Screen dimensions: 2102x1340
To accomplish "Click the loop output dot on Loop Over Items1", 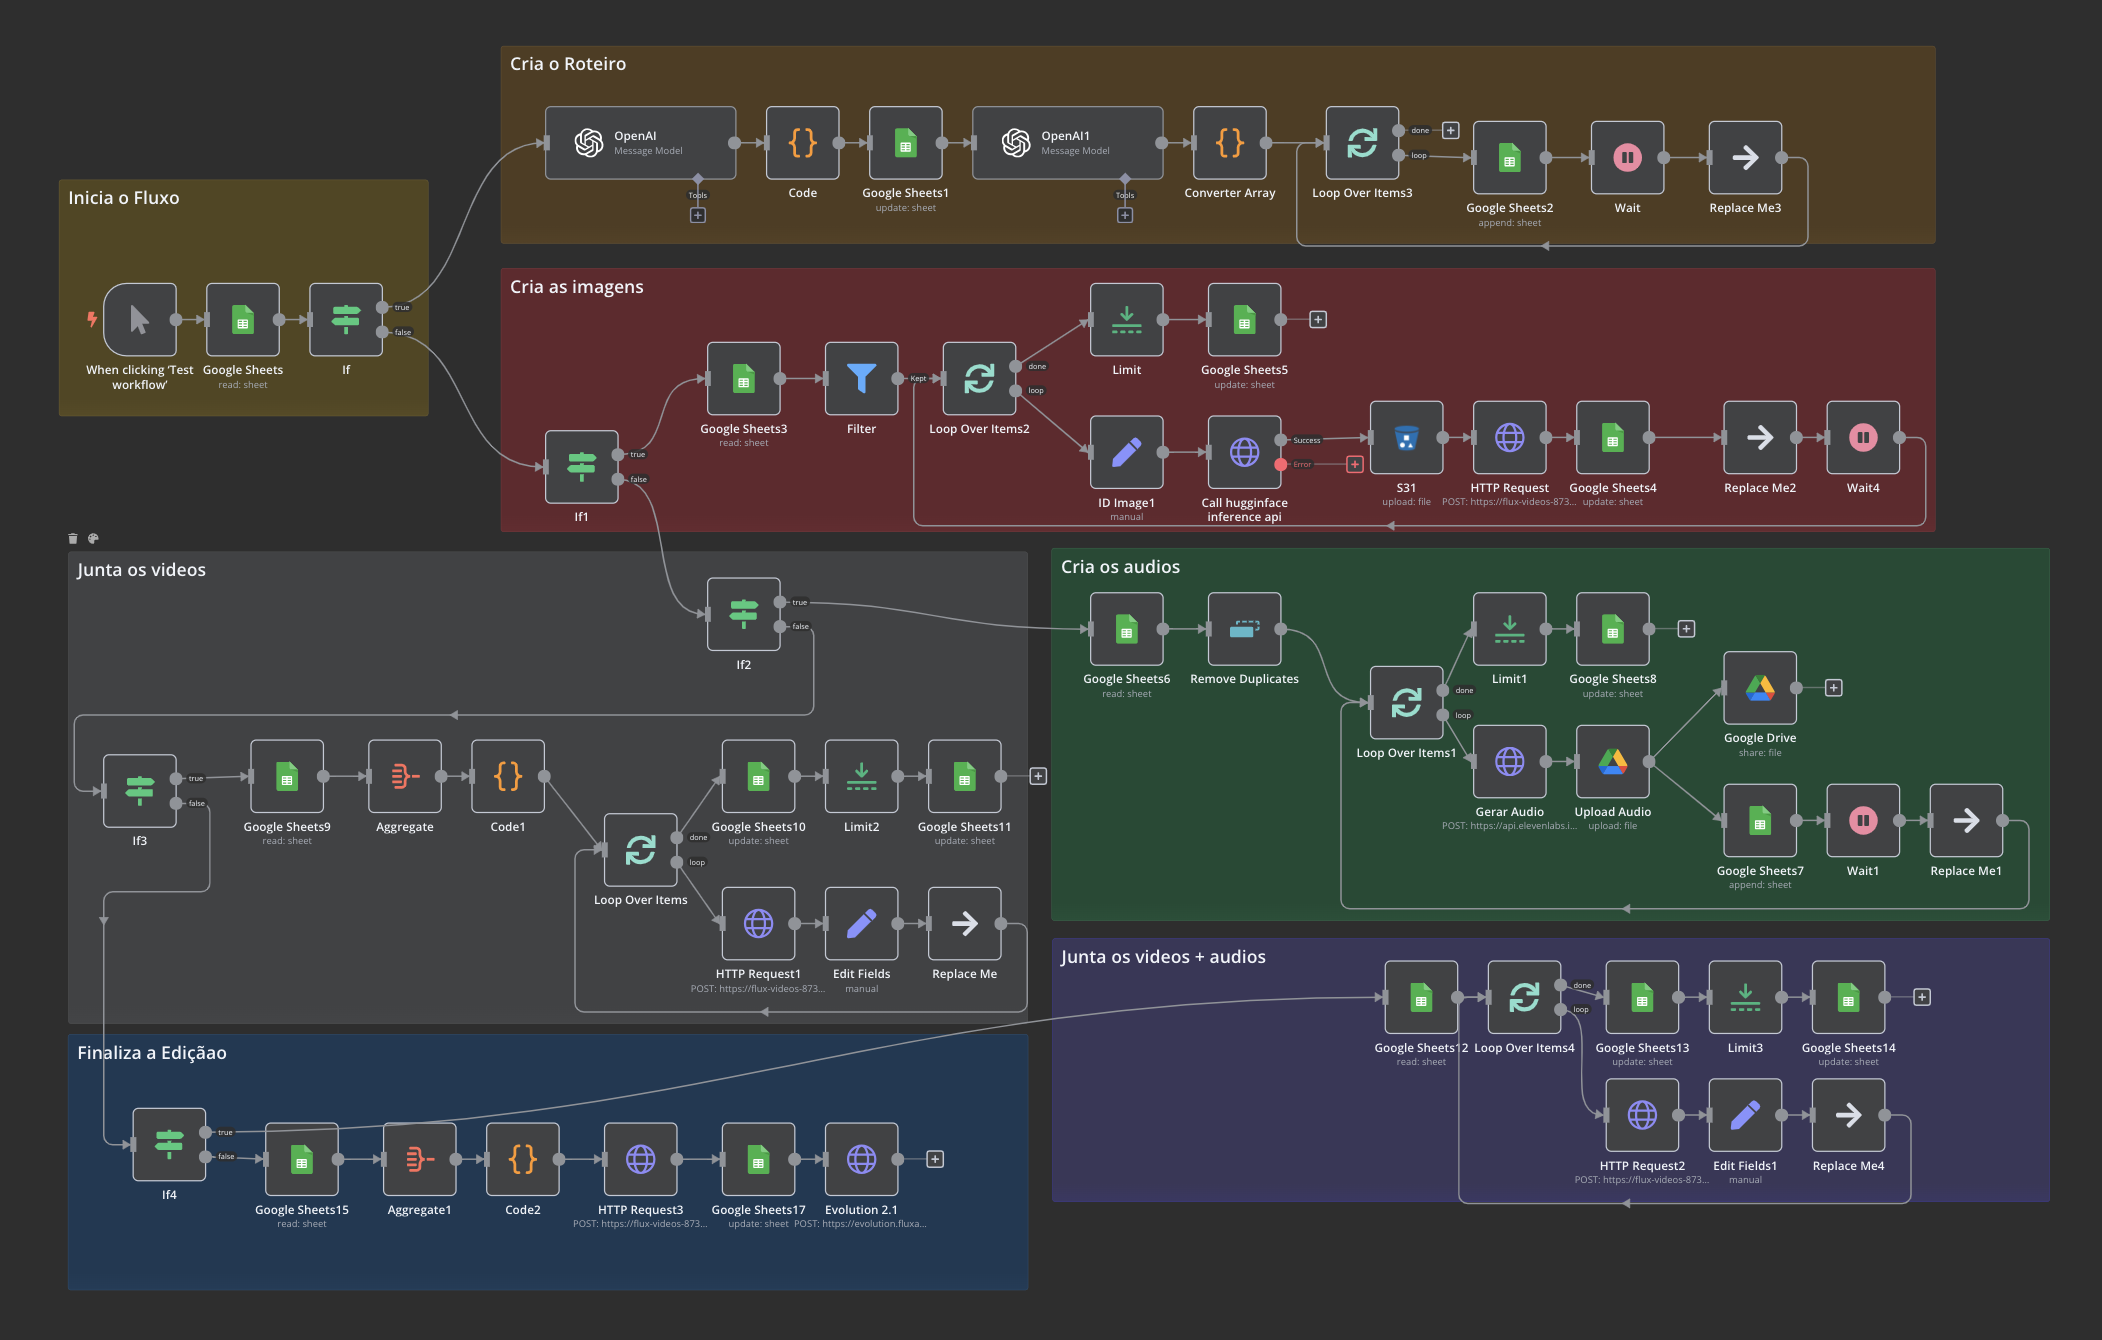I will pyautogui.click(x=1443, y=715).
